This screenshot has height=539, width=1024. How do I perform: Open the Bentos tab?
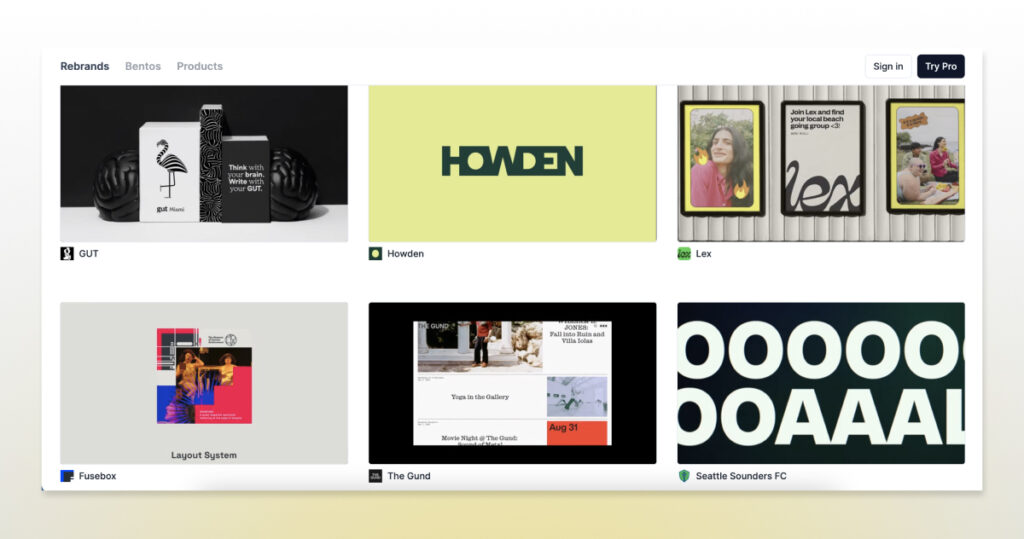coord(143,66)
